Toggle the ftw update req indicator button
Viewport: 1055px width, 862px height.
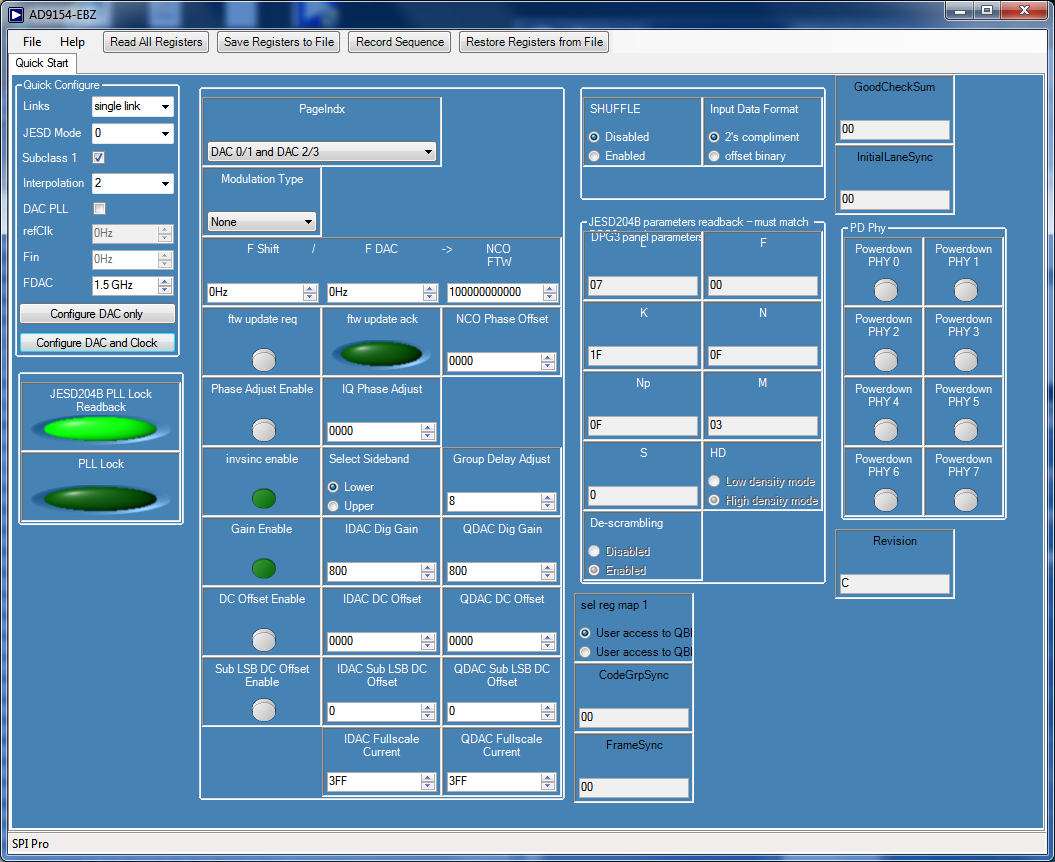[263, 360]
